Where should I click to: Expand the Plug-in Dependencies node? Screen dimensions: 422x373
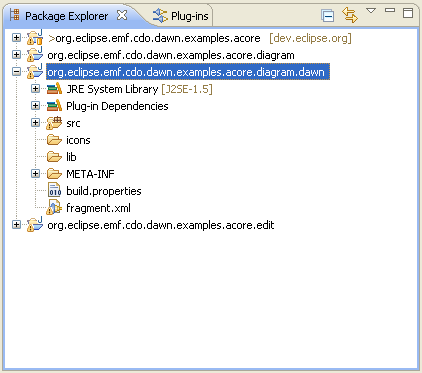pyautogui.click(x=35, y=105)
